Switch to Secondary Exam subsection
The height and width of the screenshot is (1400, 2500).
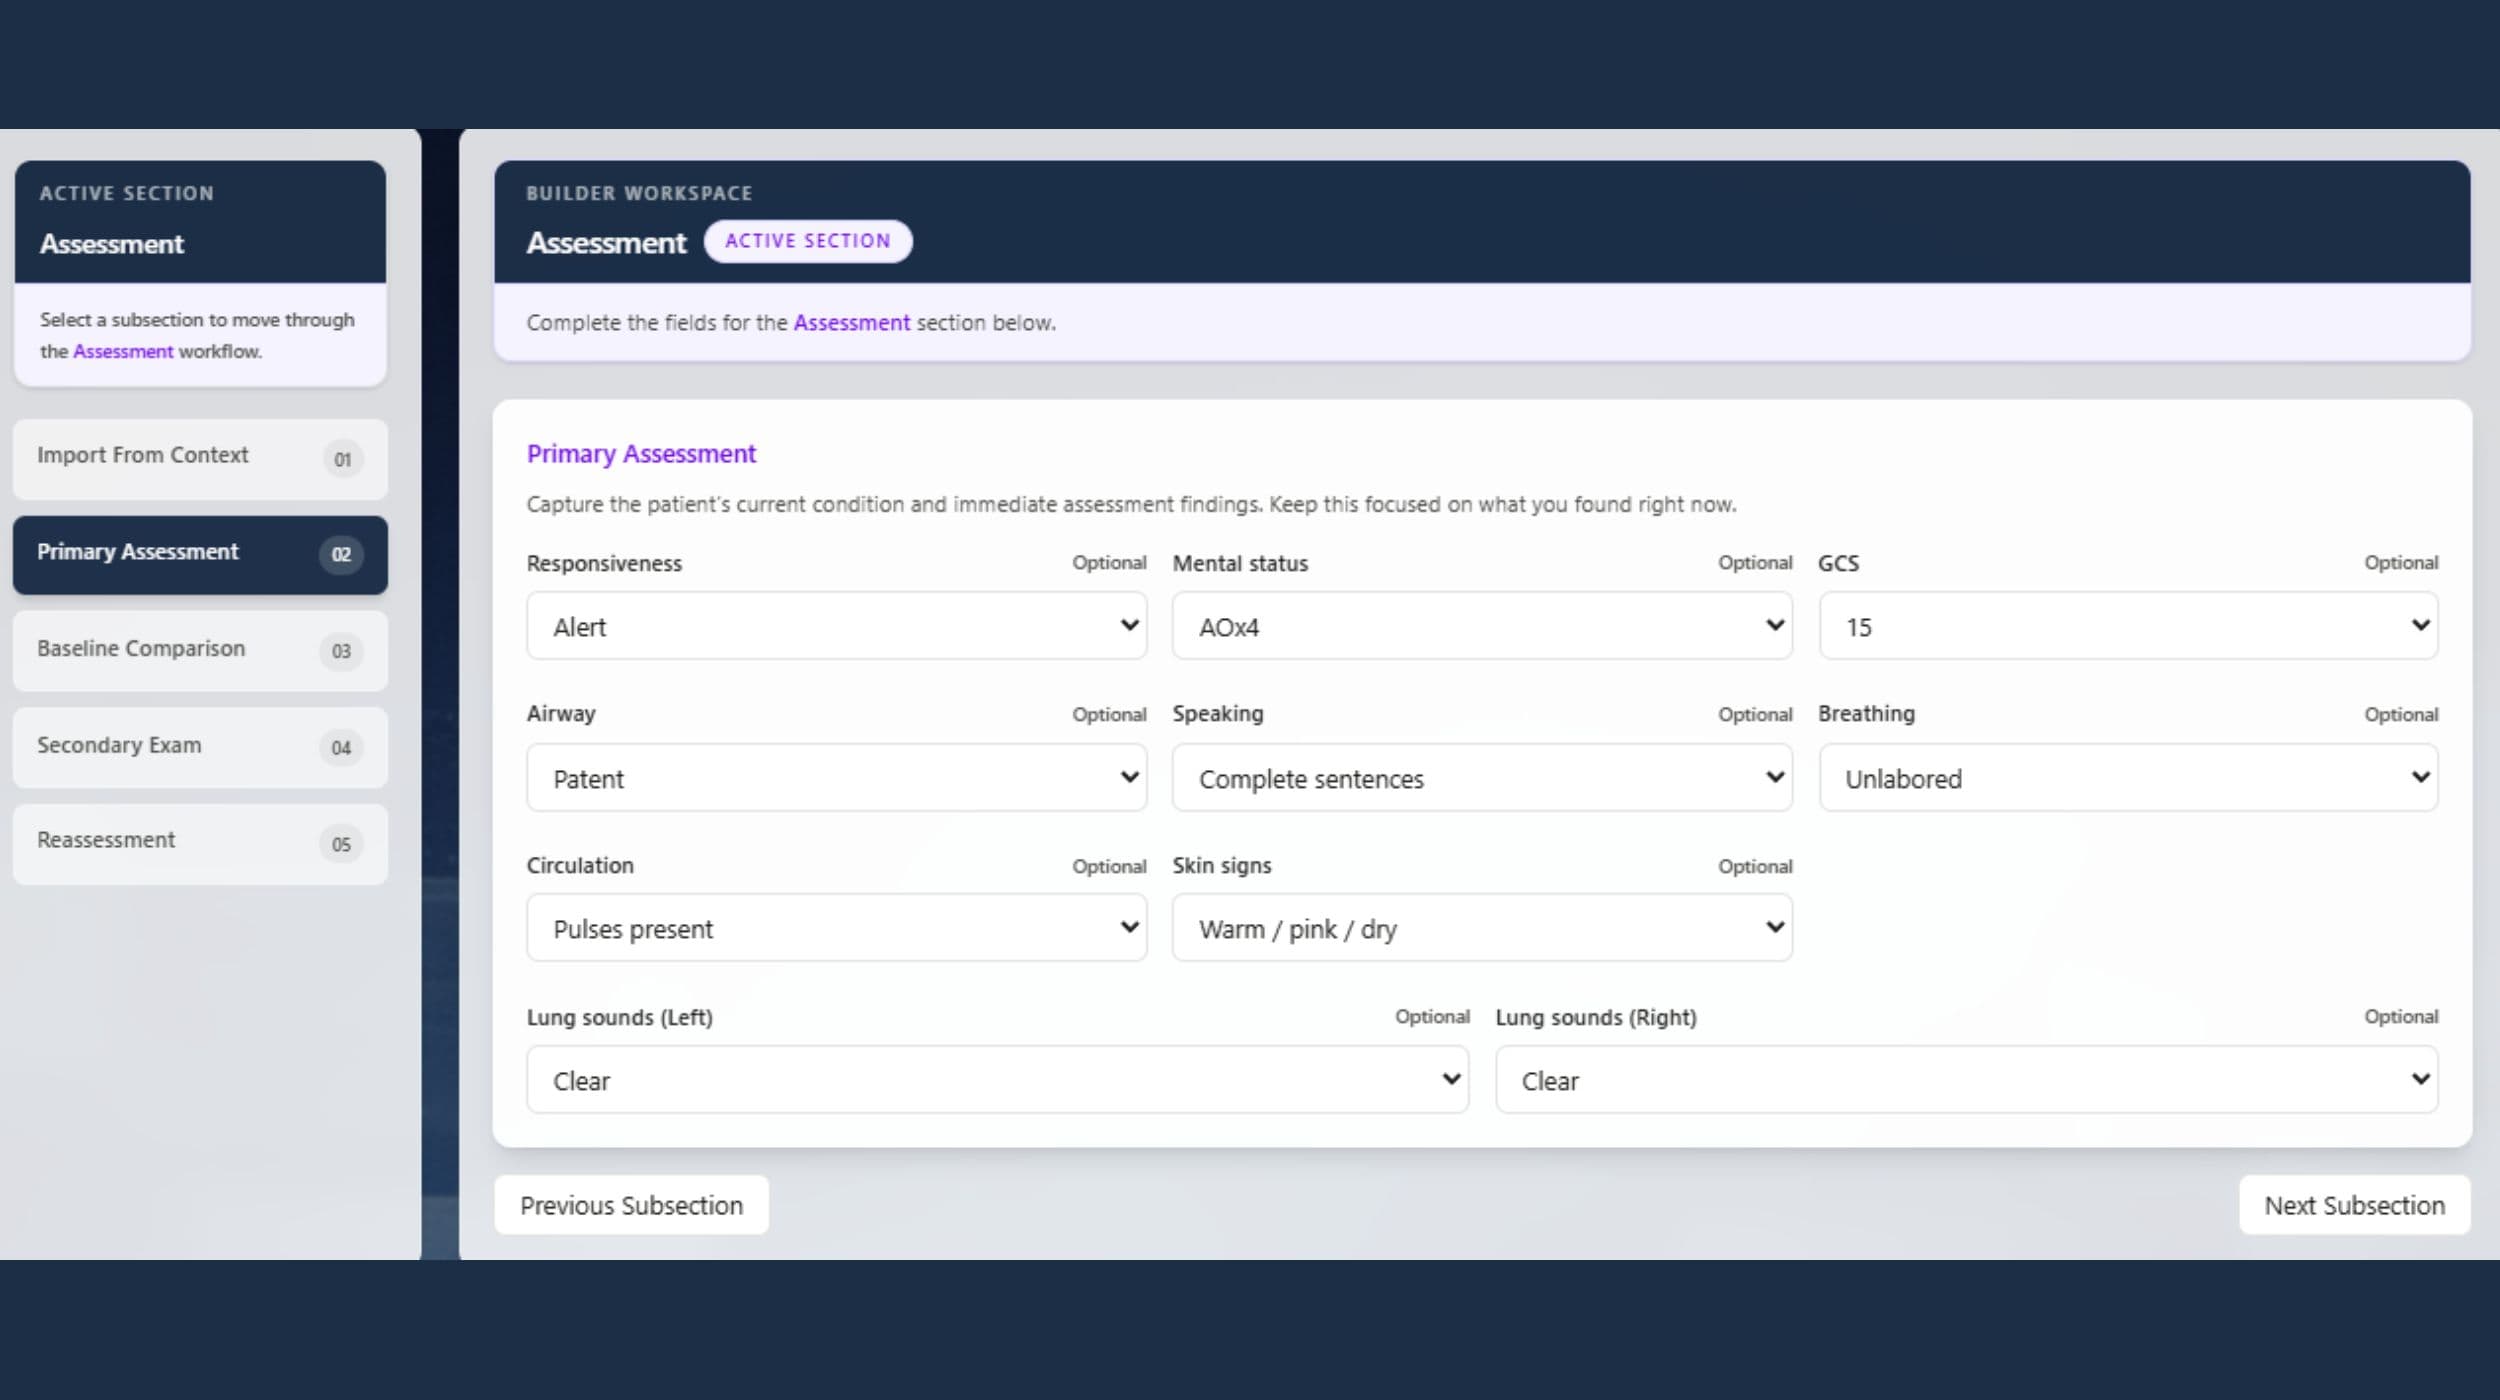(200, 747)
